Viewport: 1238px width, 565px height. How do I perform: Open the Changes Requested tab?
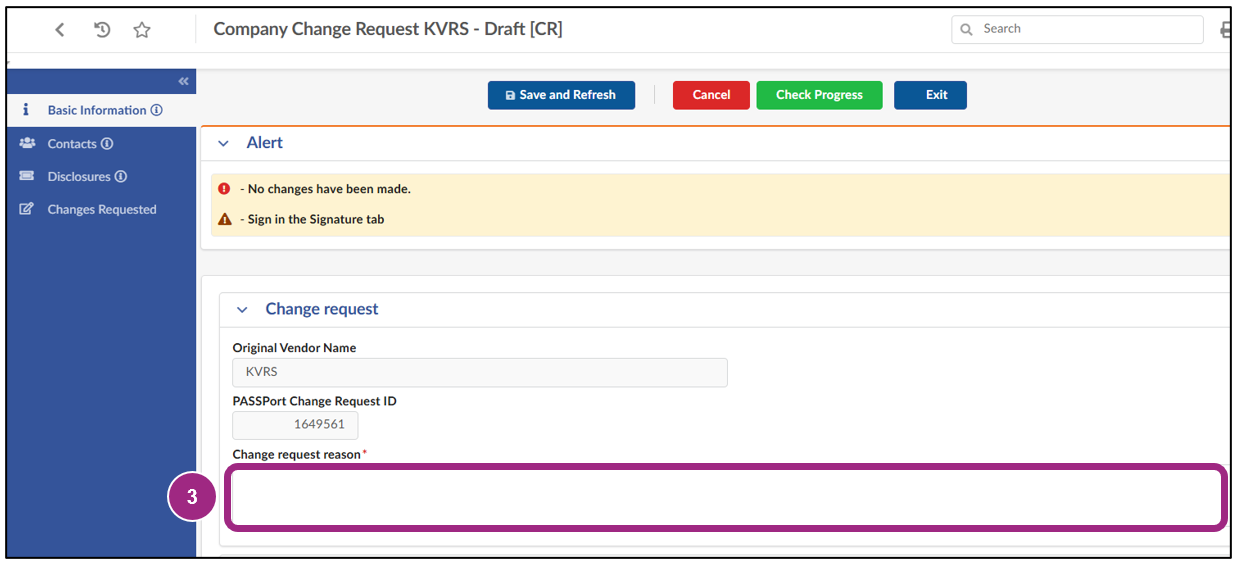click(100, 209)
